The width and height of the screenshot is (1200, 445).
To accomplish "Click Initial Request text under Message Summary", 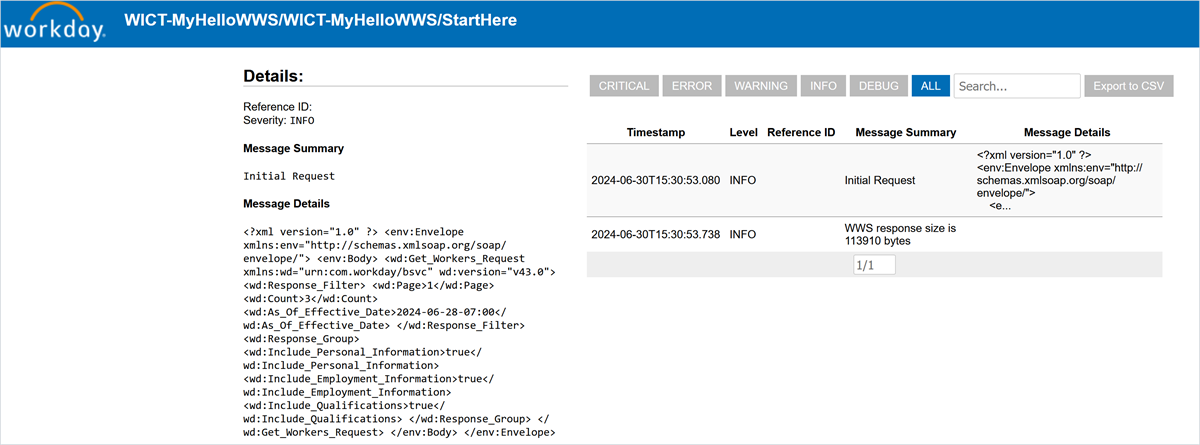I will [x=289, y=176].
